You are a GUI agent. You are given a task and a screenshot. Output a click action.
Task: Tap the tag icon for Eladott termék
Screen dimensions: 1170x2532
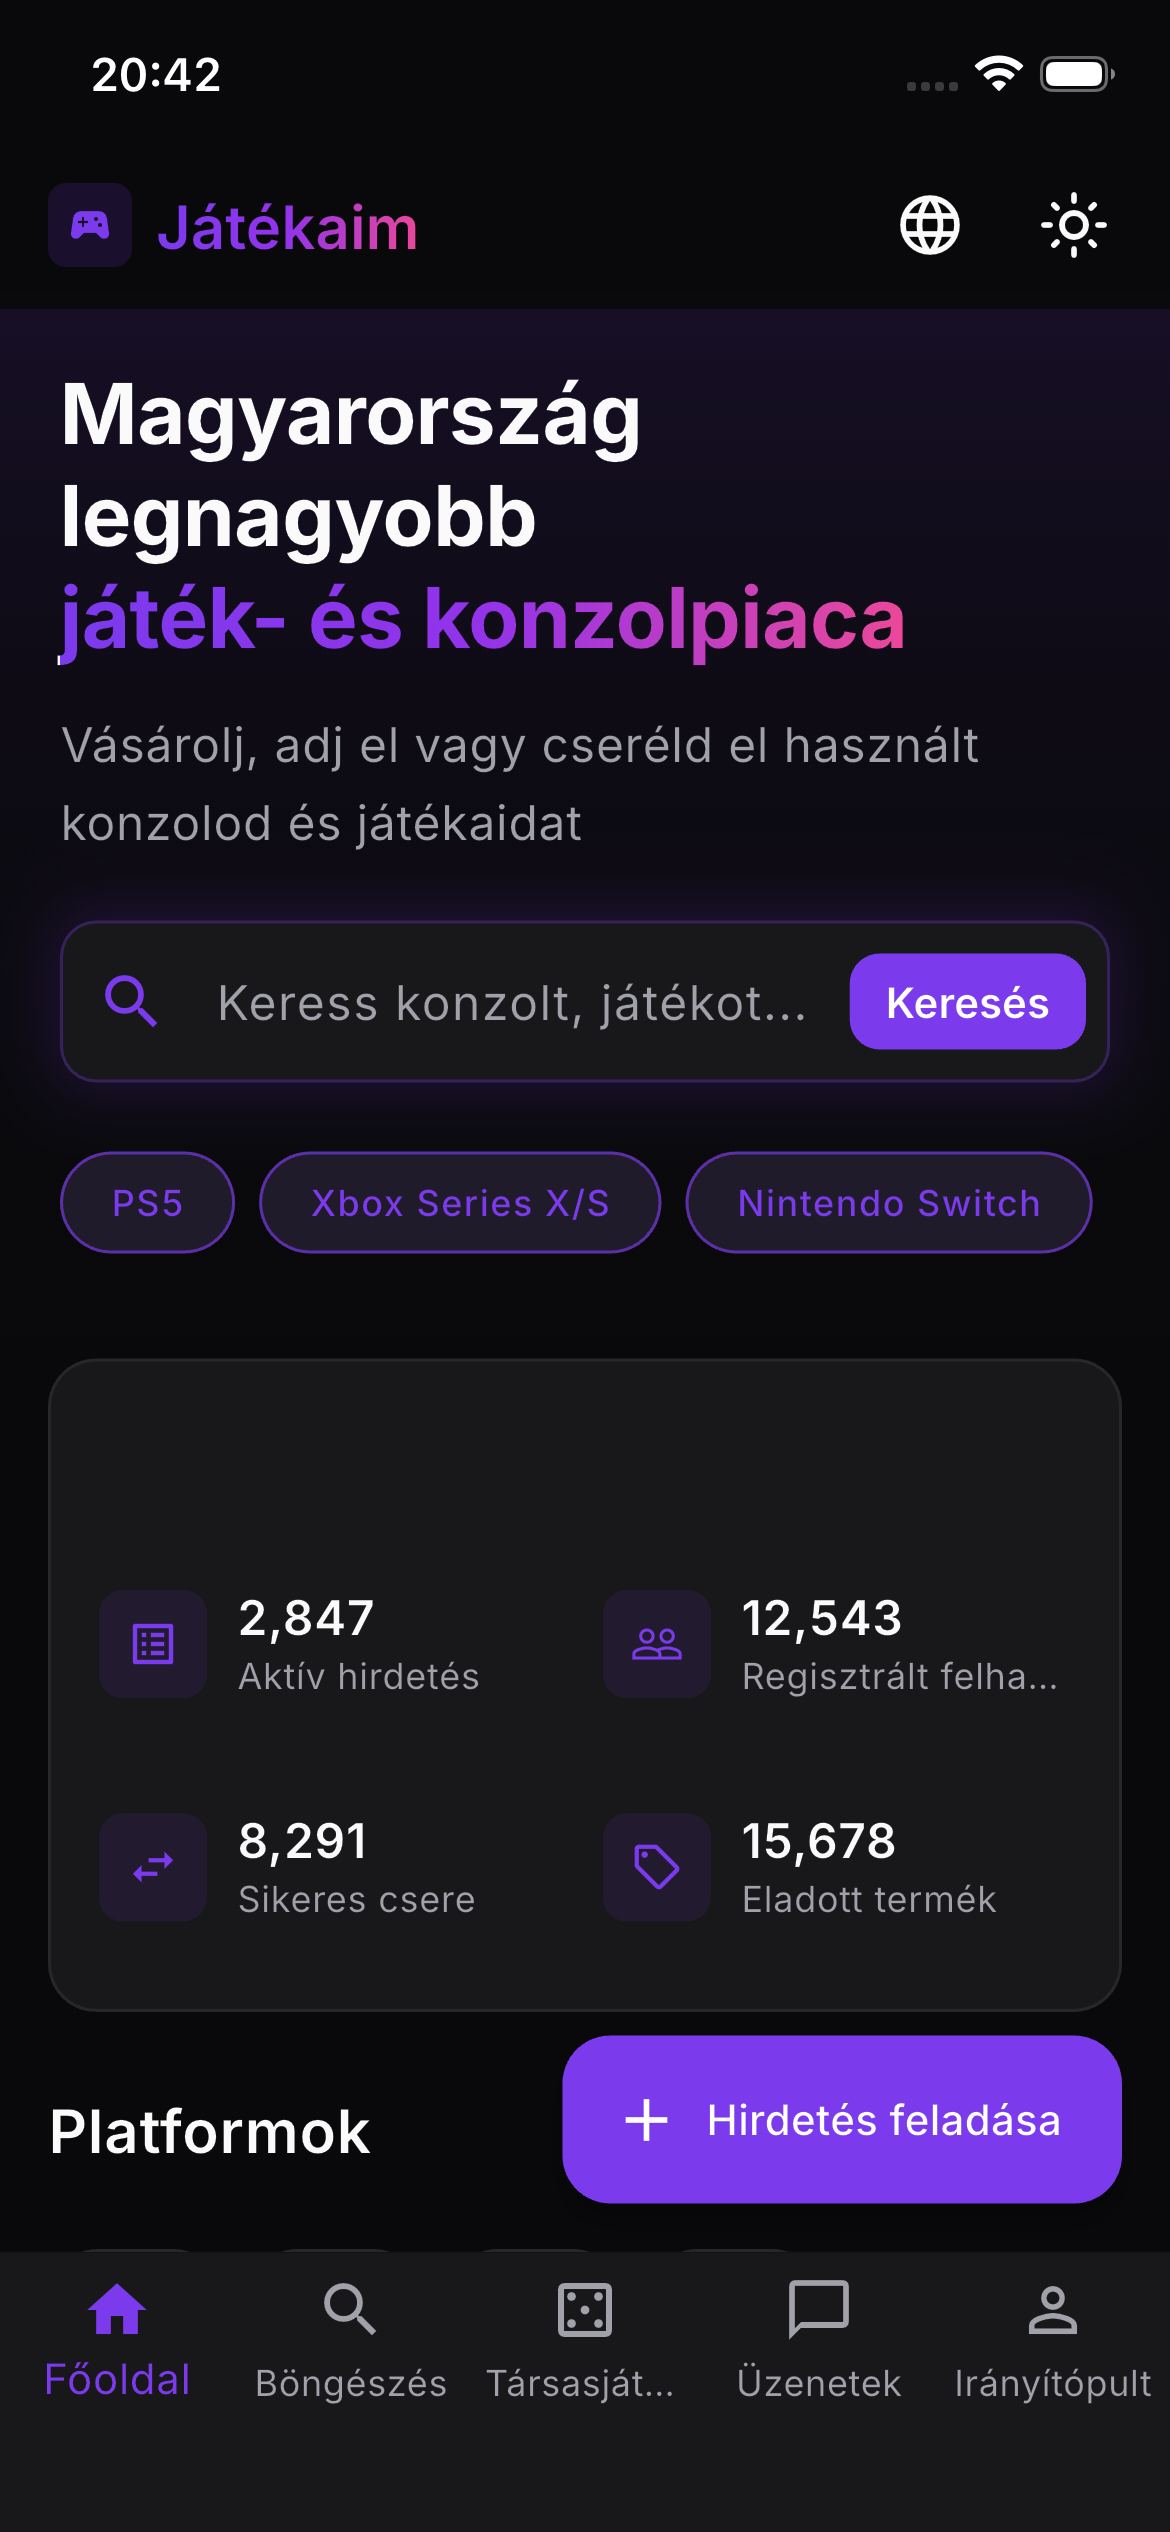point(657,1867)
